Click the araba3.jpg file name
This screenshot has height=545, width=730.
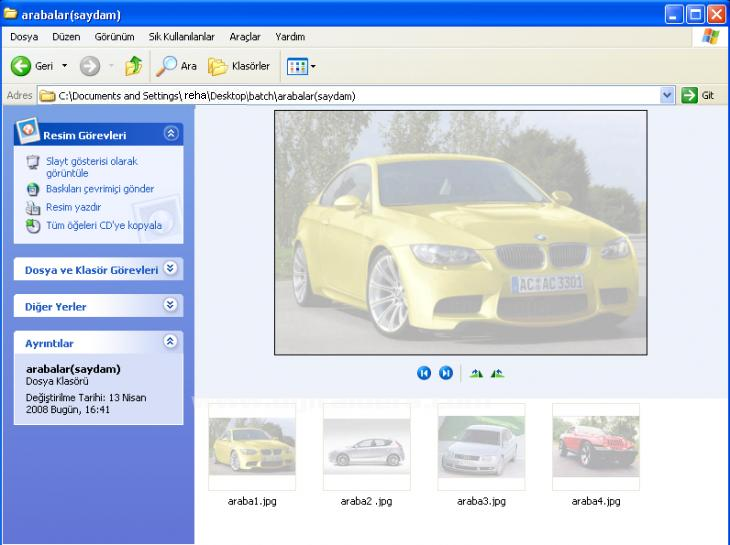pyautogui.click(x=481, y=501)
